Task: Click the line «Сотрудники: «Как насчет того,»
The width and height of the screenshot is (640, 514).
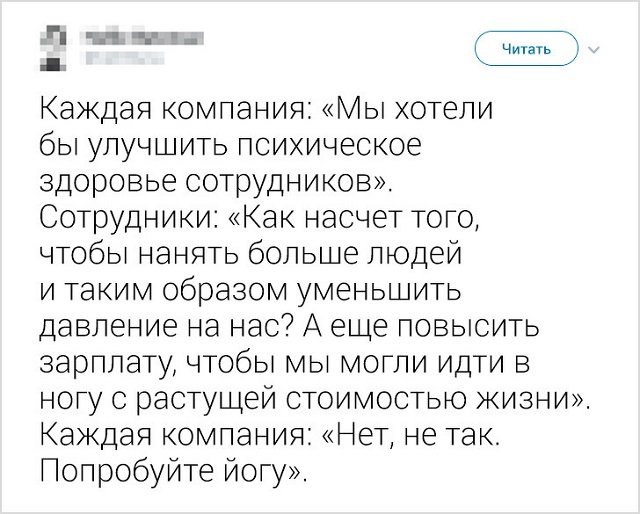Action: (260, 218)
